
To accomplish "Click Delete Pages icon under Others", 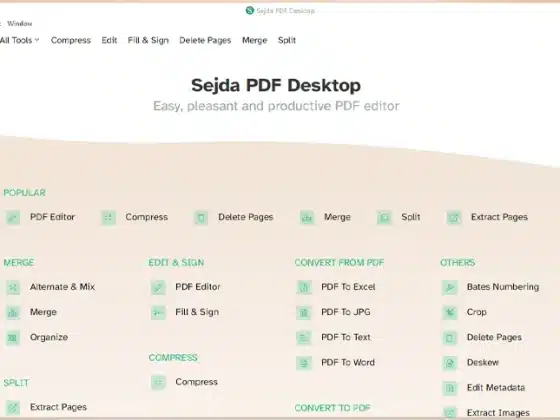I will tap(450, 338).
